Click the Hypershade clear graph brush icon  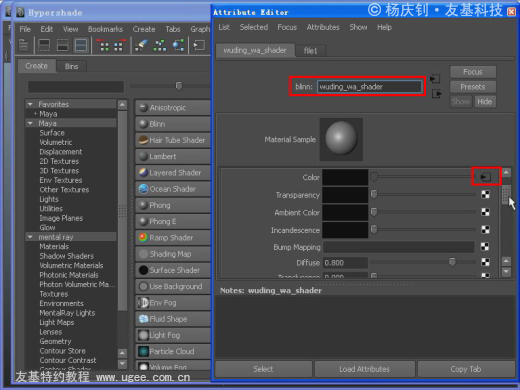click(142, 45)
